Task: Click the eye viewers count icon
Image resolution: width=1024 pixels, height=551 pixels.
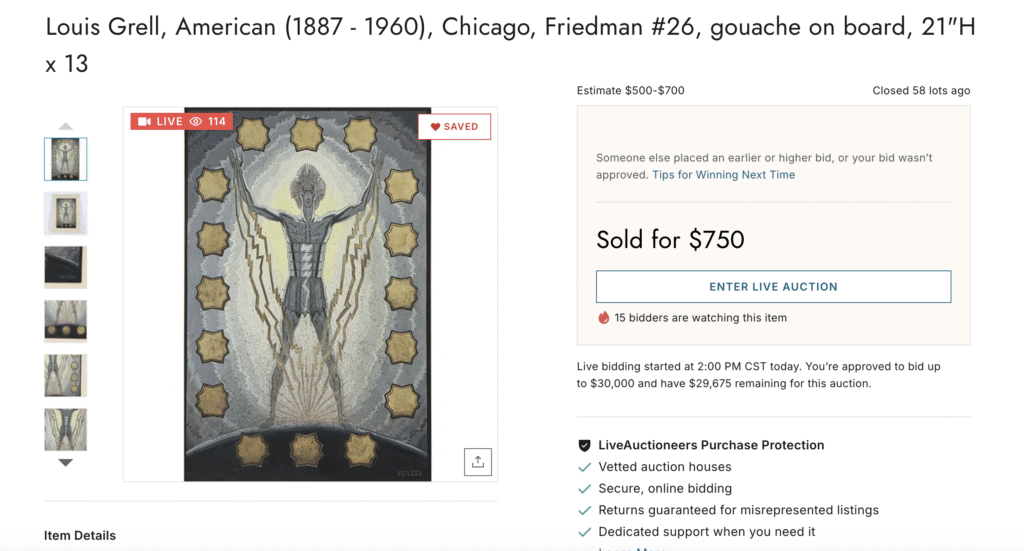Action: [x=196, y=122]
